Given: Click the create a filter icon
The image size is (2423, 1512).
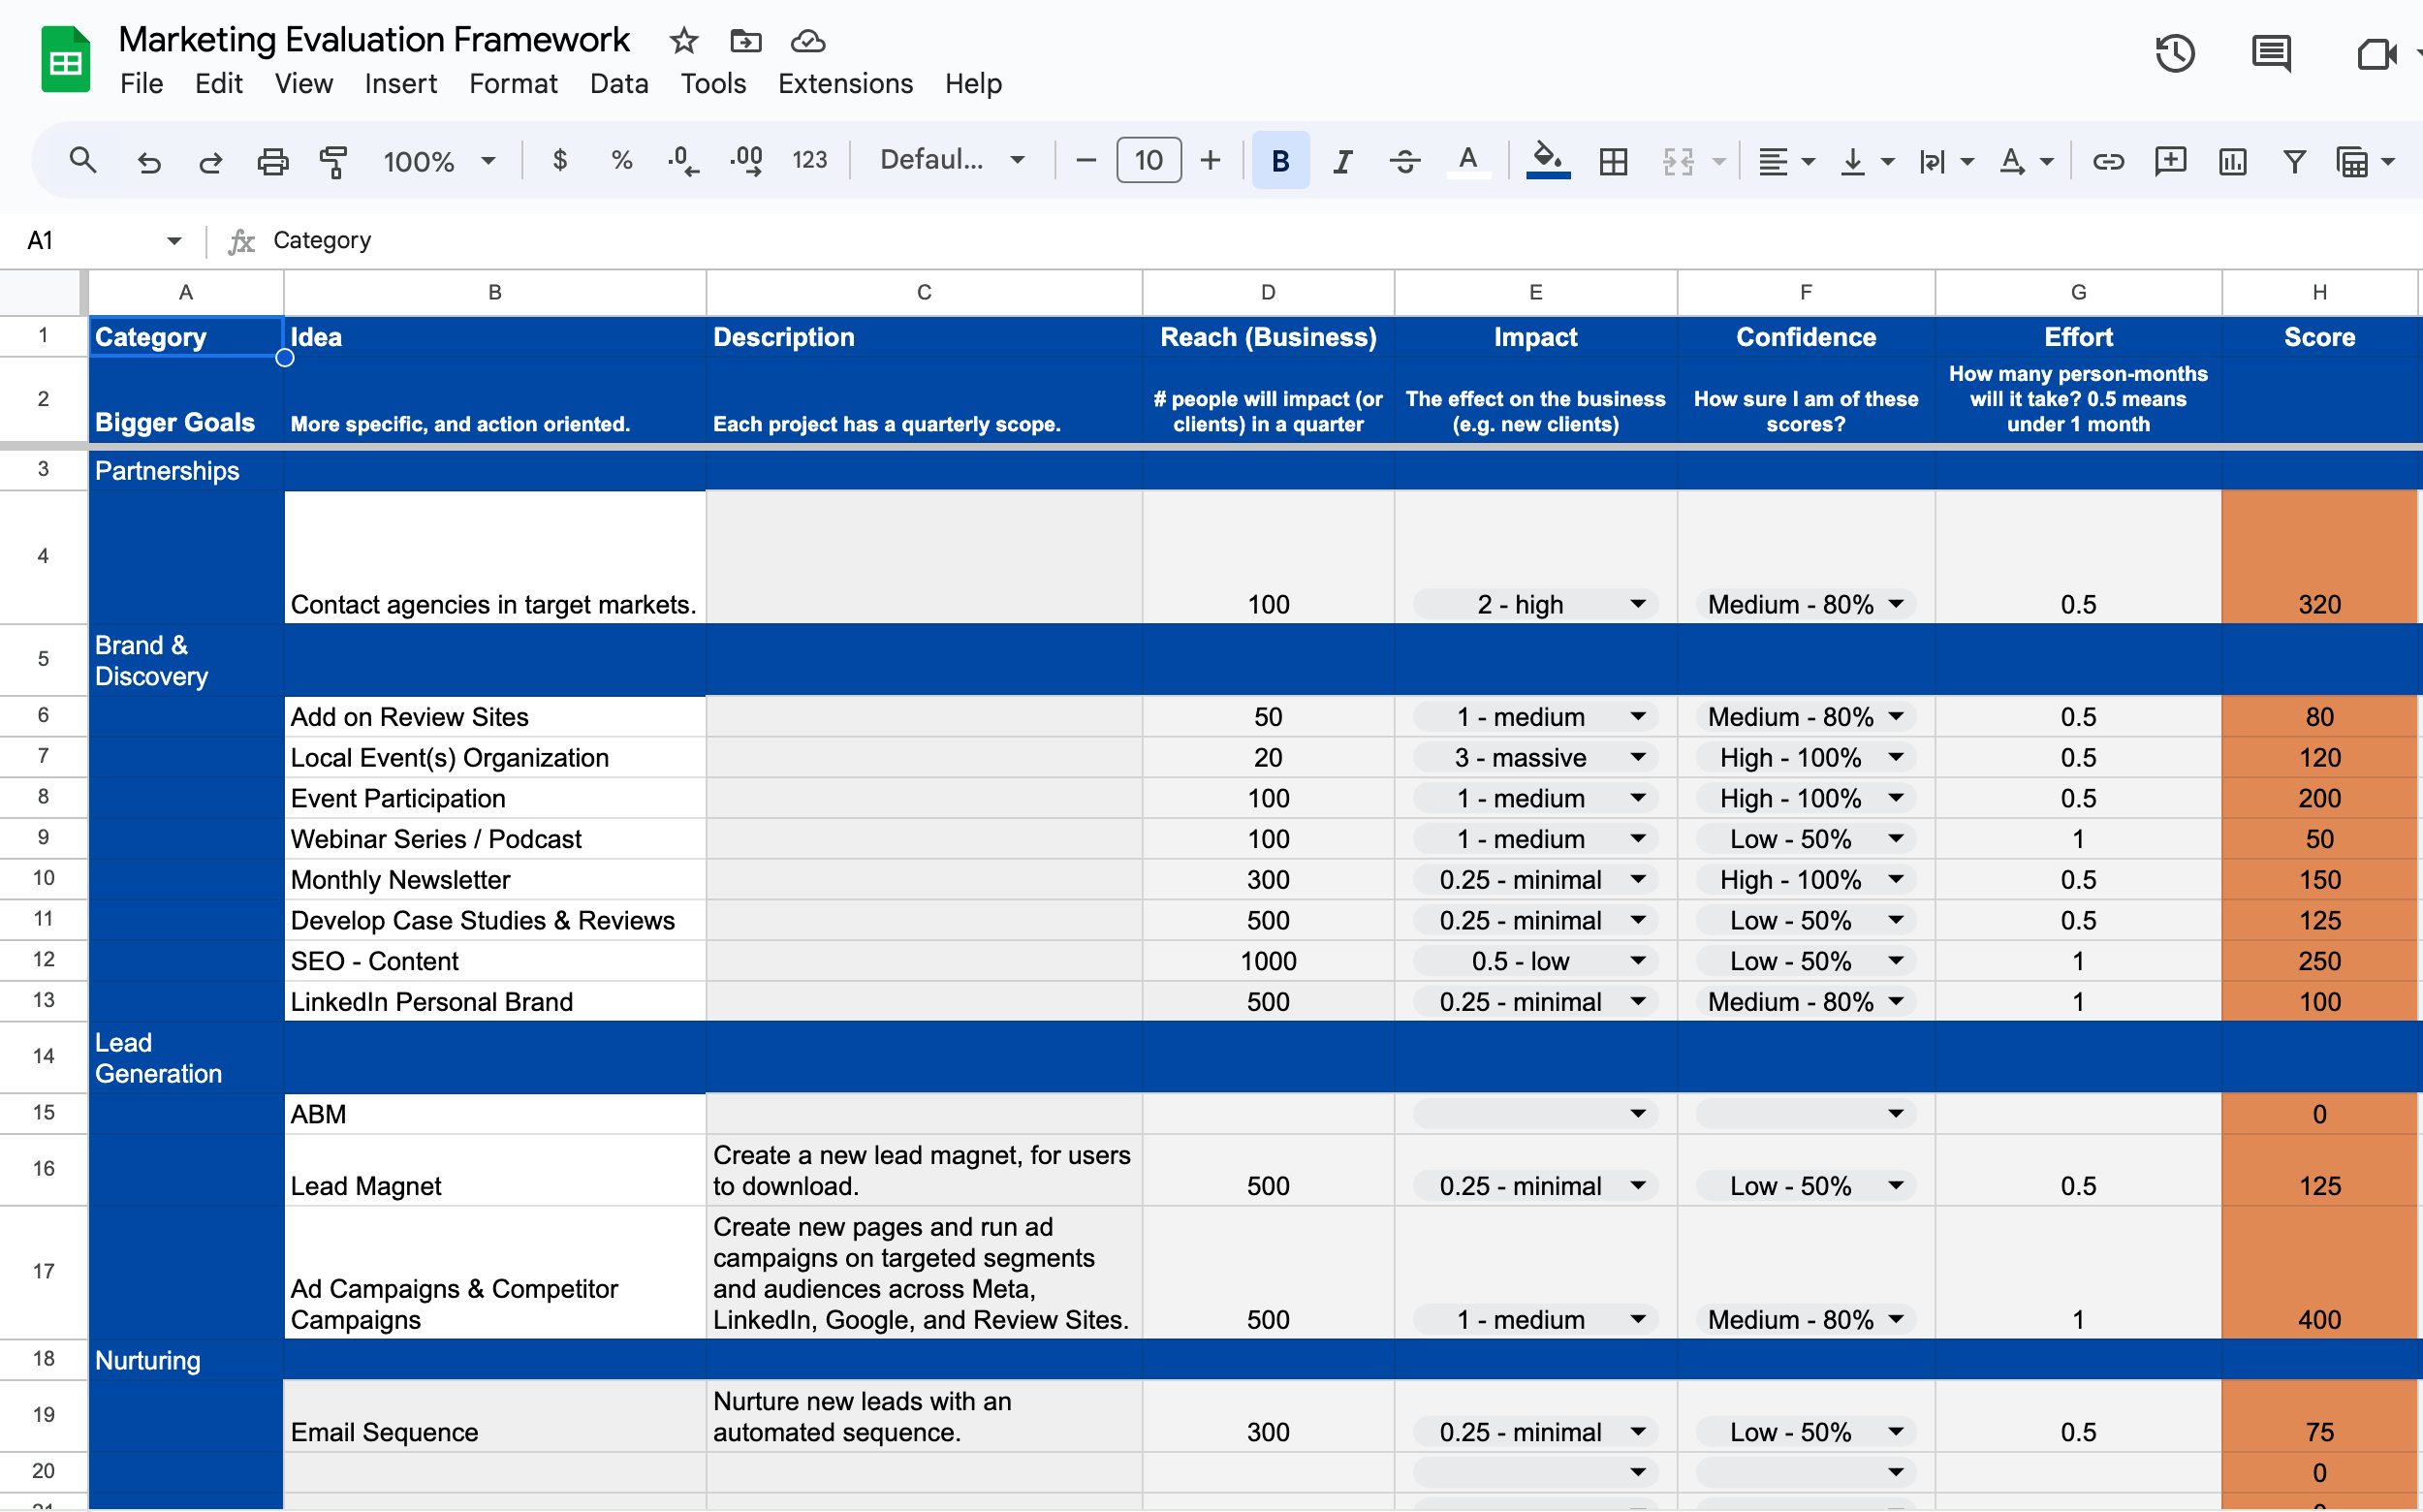Looking at the screenshot, I should point(2294,161).
